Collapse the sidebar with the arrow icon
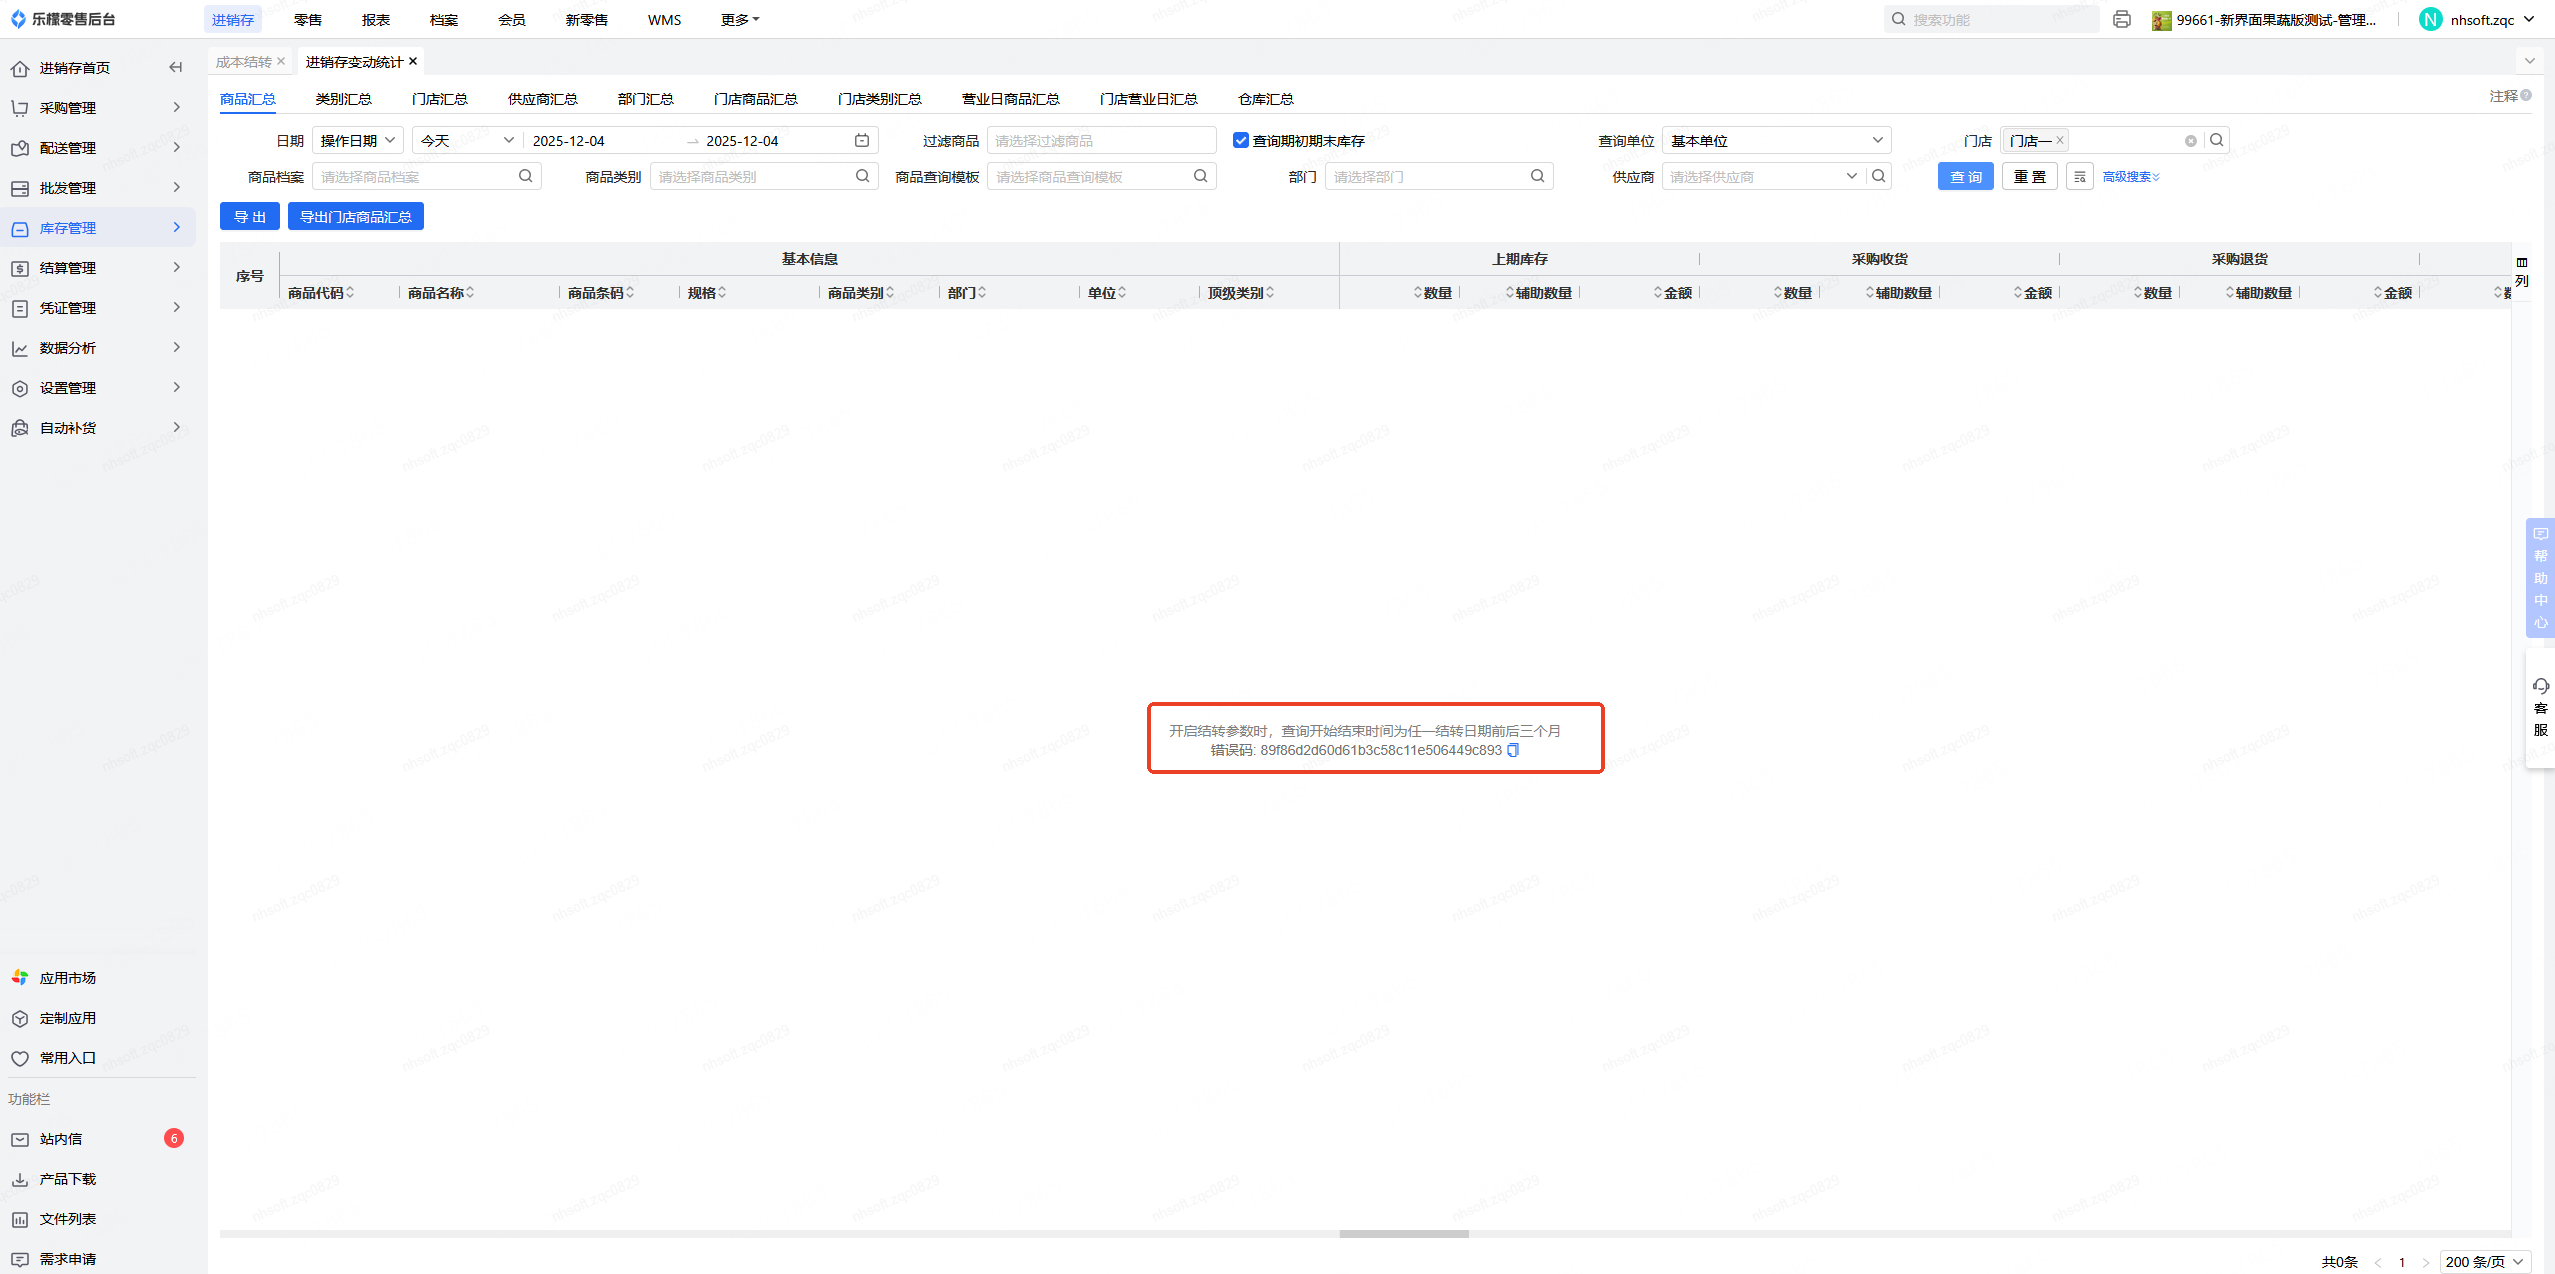The width and height of the screenshot is (2555, 1274). 176,68
